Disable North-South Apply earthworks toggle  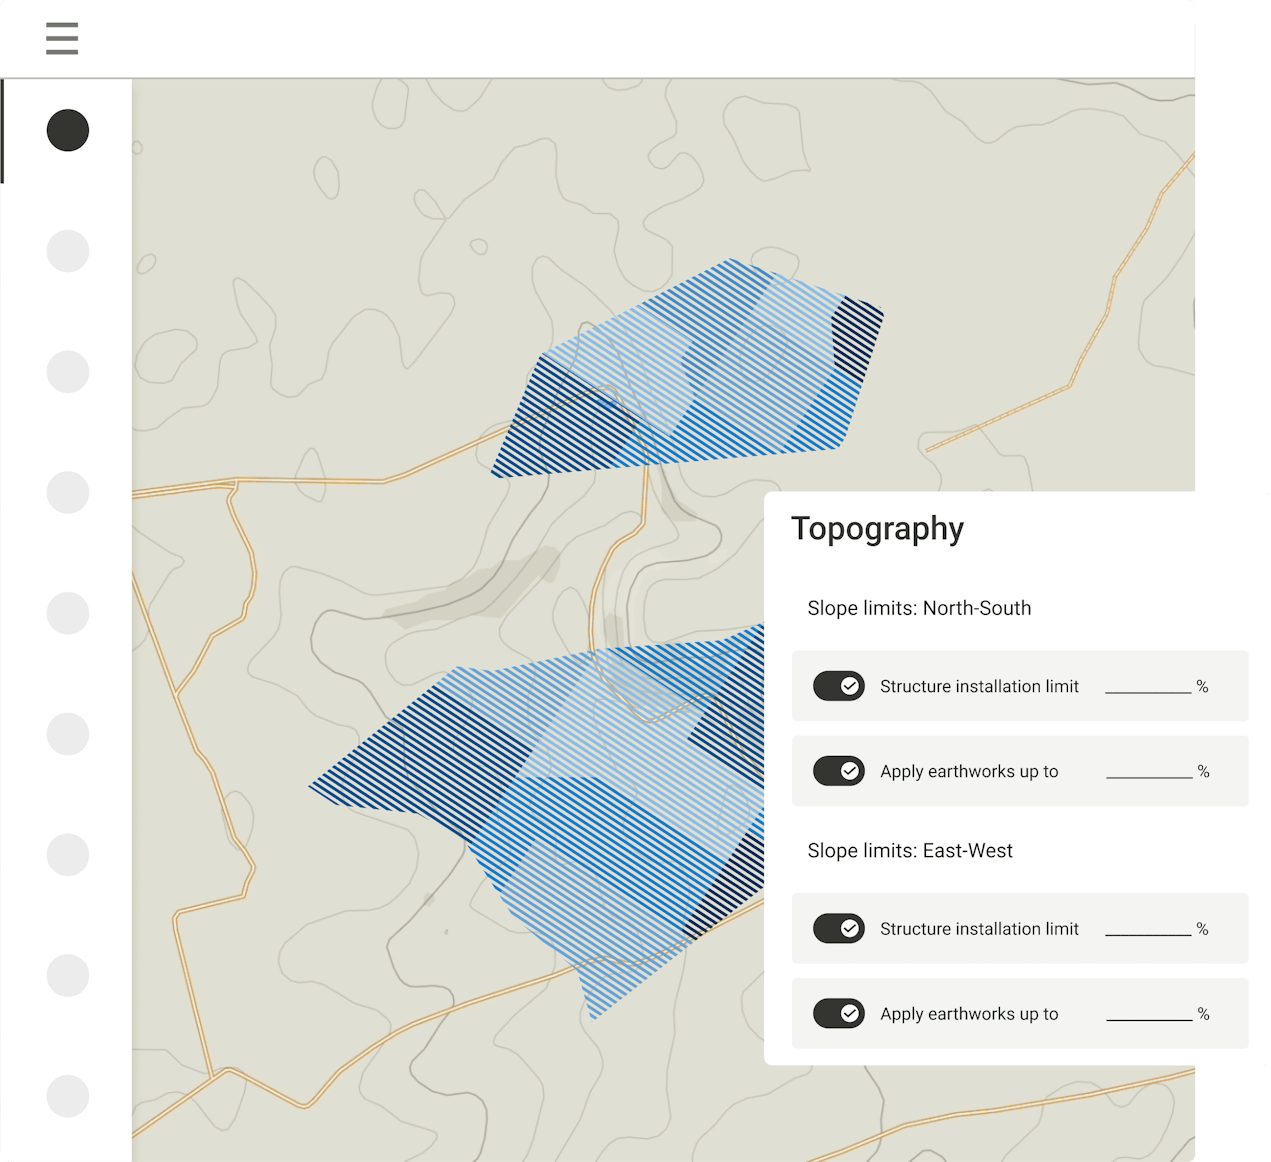(x=838, y=771)
